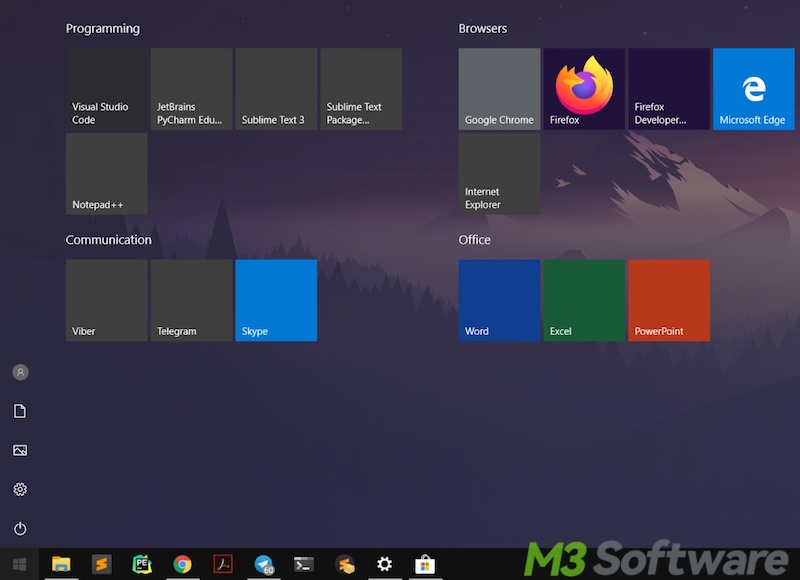
Task: Open Microsoft Store from the taskbar
Action: click(425, 564)
